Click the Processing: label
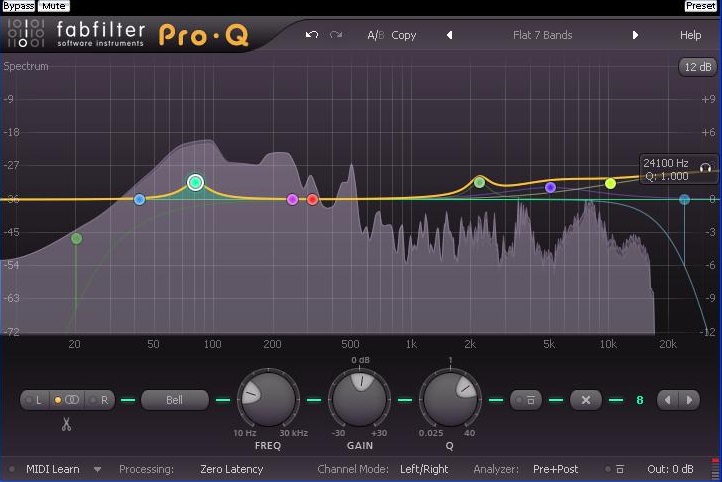The height and width of the screenshot is (482, 722). [146, 469]
